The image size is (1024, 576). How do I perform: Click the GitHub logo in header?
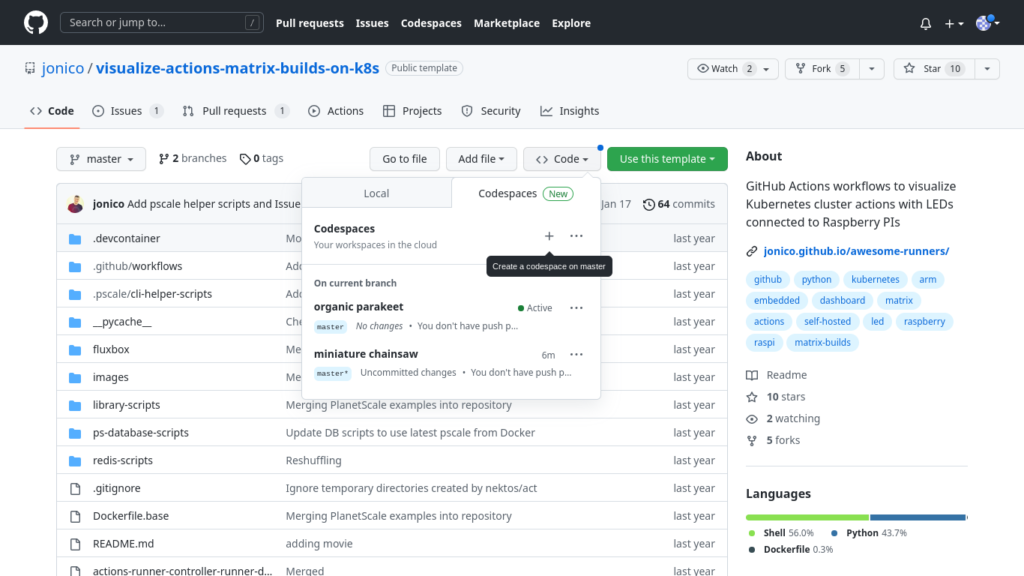(x=35, y=22)
